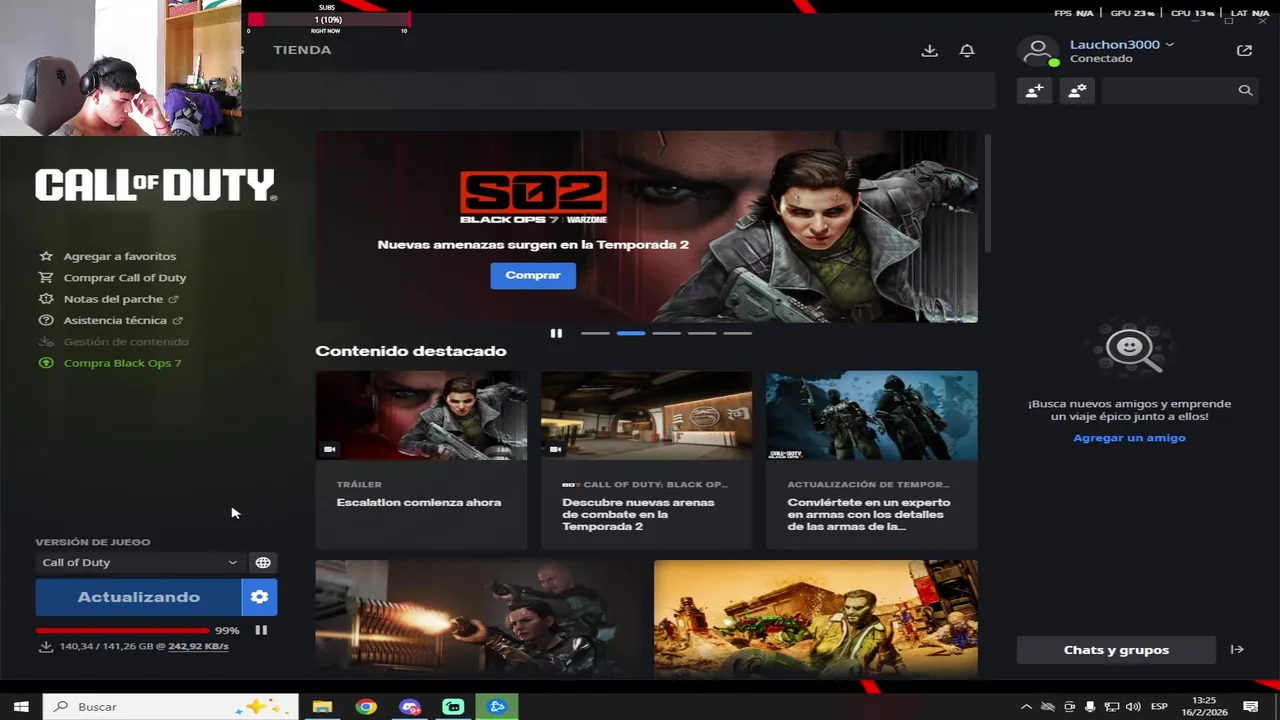Image resolution: width=1280 pixels, height=720 pixels.
Task: Pop out the friends panel window
Action: point(1244,50)
